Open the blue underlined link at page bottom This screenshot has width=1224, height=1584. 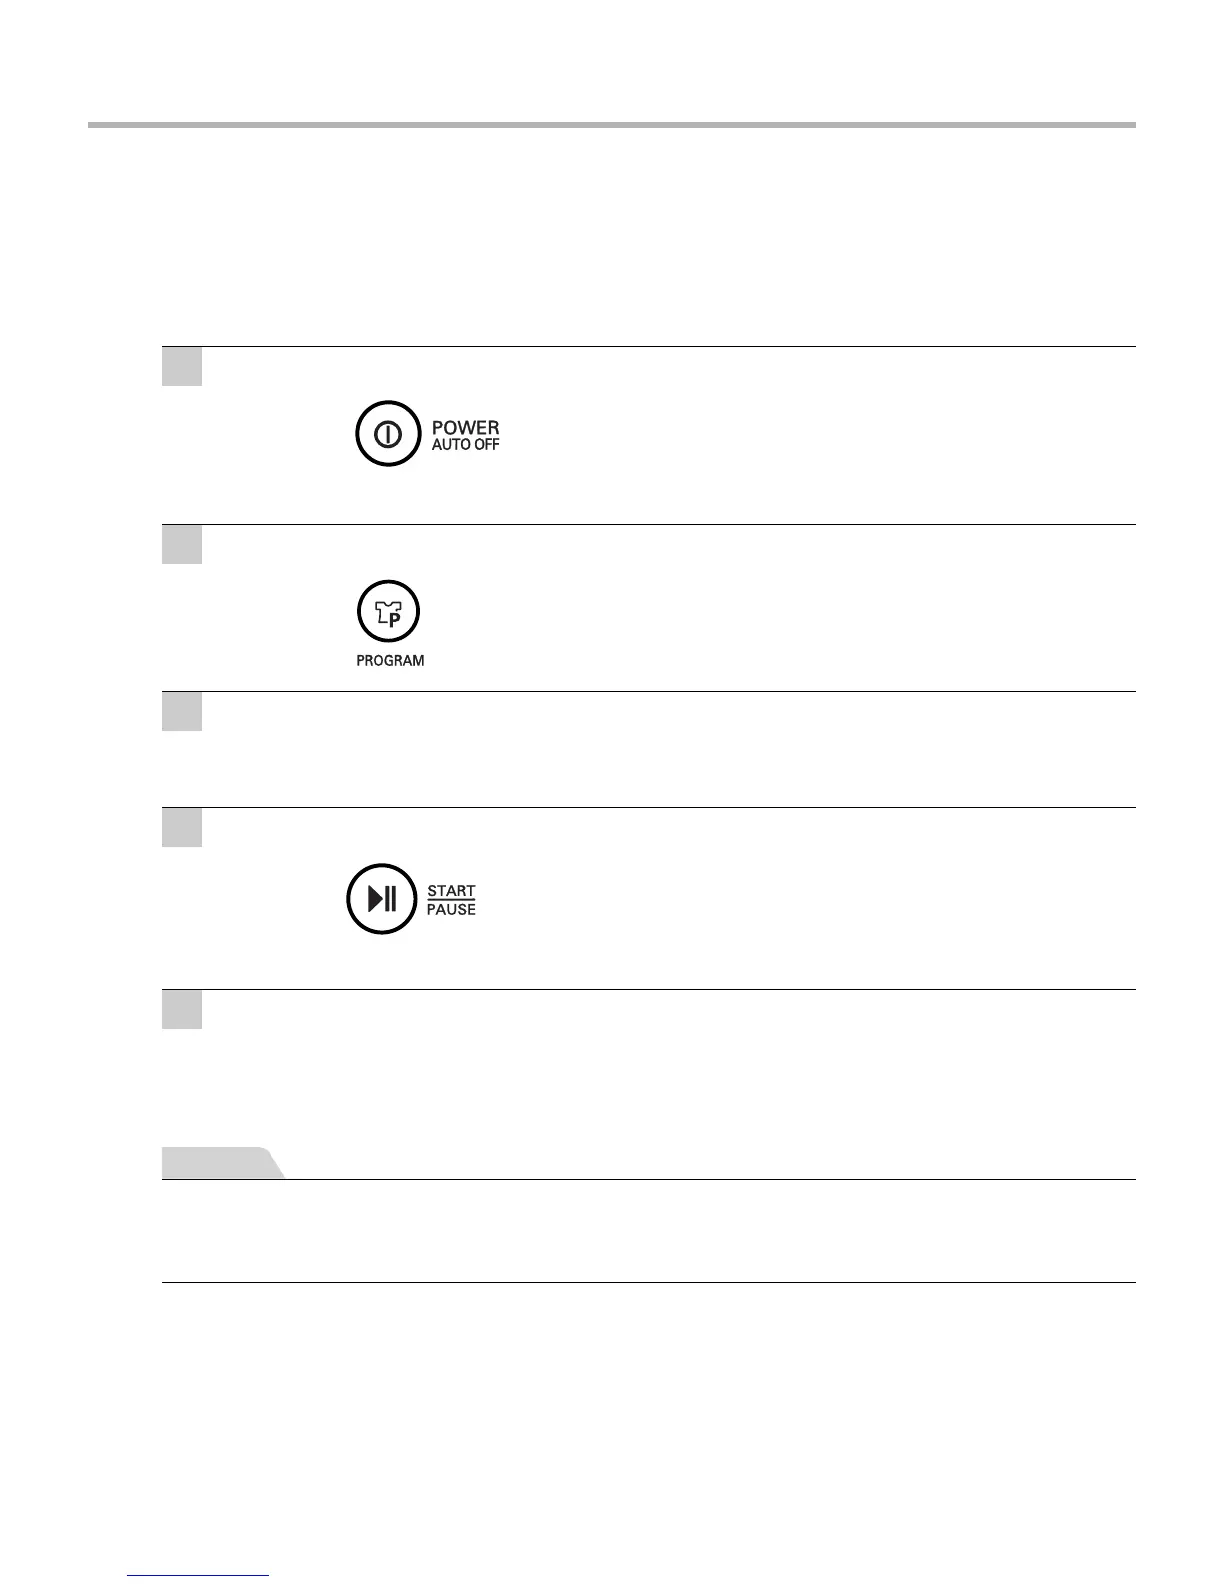pyautogui.click(x=199, y=1576)
